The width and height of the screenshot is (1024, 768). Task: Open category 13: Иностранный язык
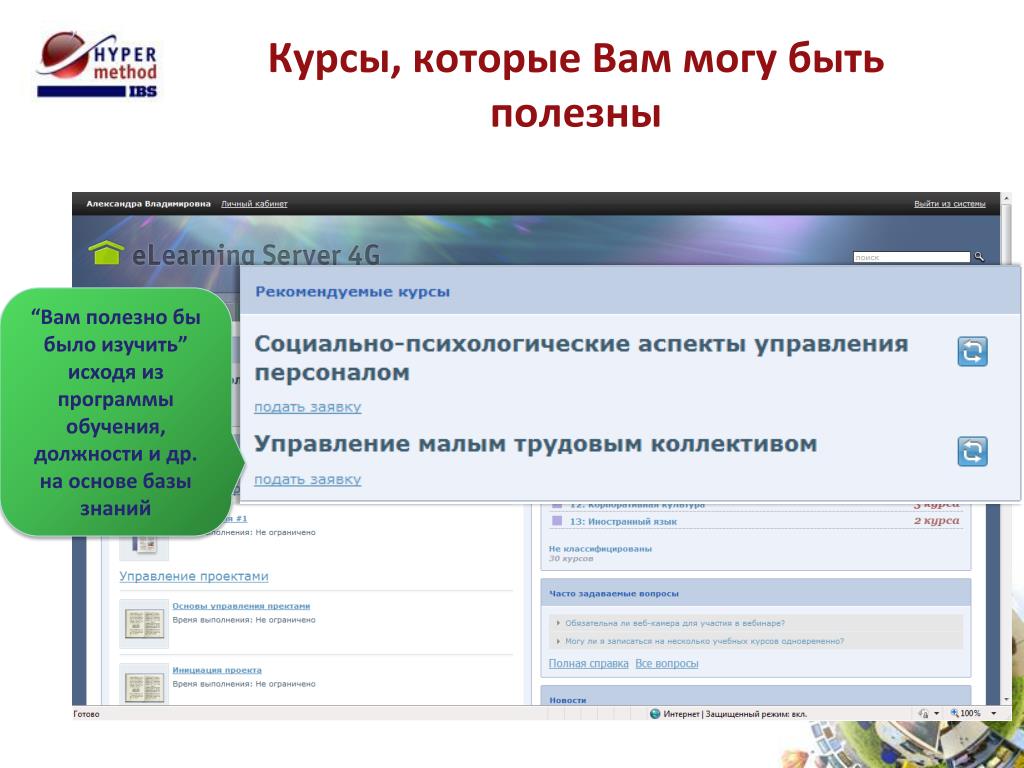click(x=623, y=522)
